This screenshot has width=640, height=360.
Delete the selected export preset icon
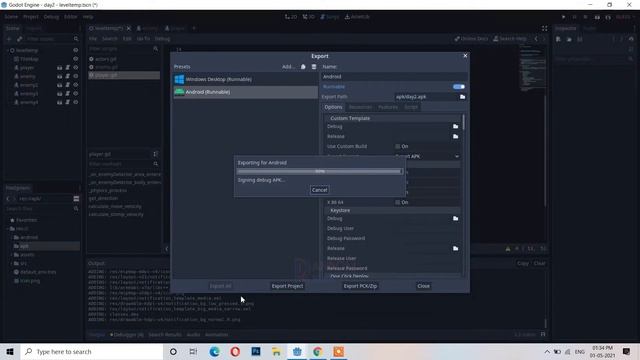(x=314, y=67)
